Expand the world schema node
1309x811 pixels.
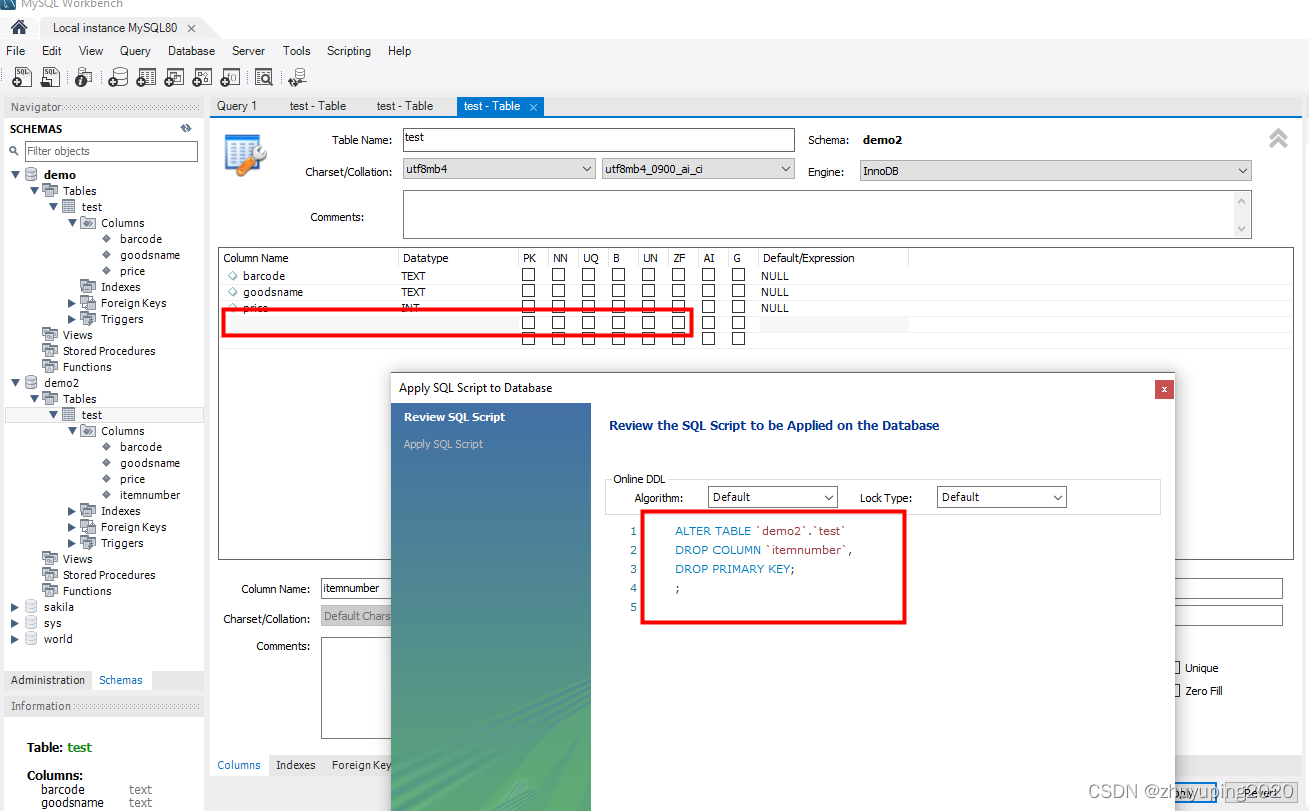[x=15, y=639]
